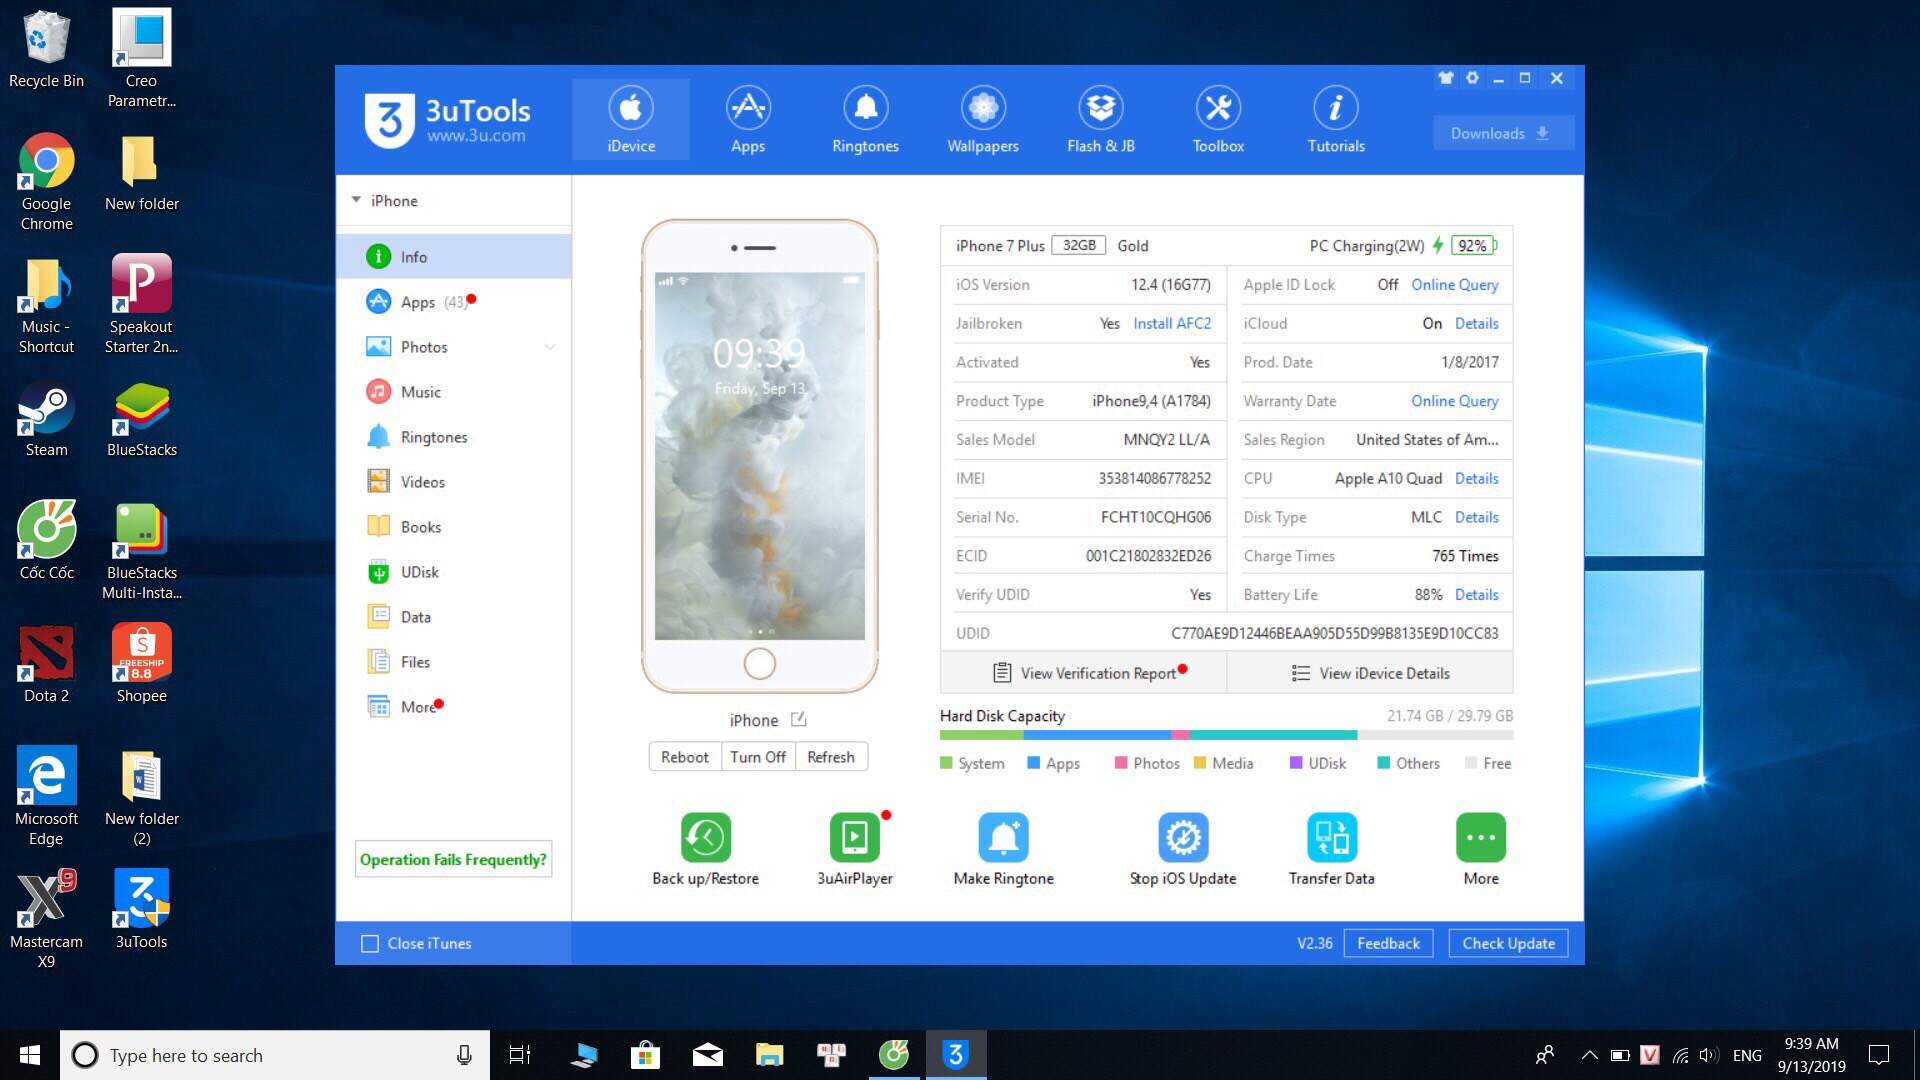Open Make Ringtone tool
This screenshot has width=1920, height=1080.
click(1003, 838)
